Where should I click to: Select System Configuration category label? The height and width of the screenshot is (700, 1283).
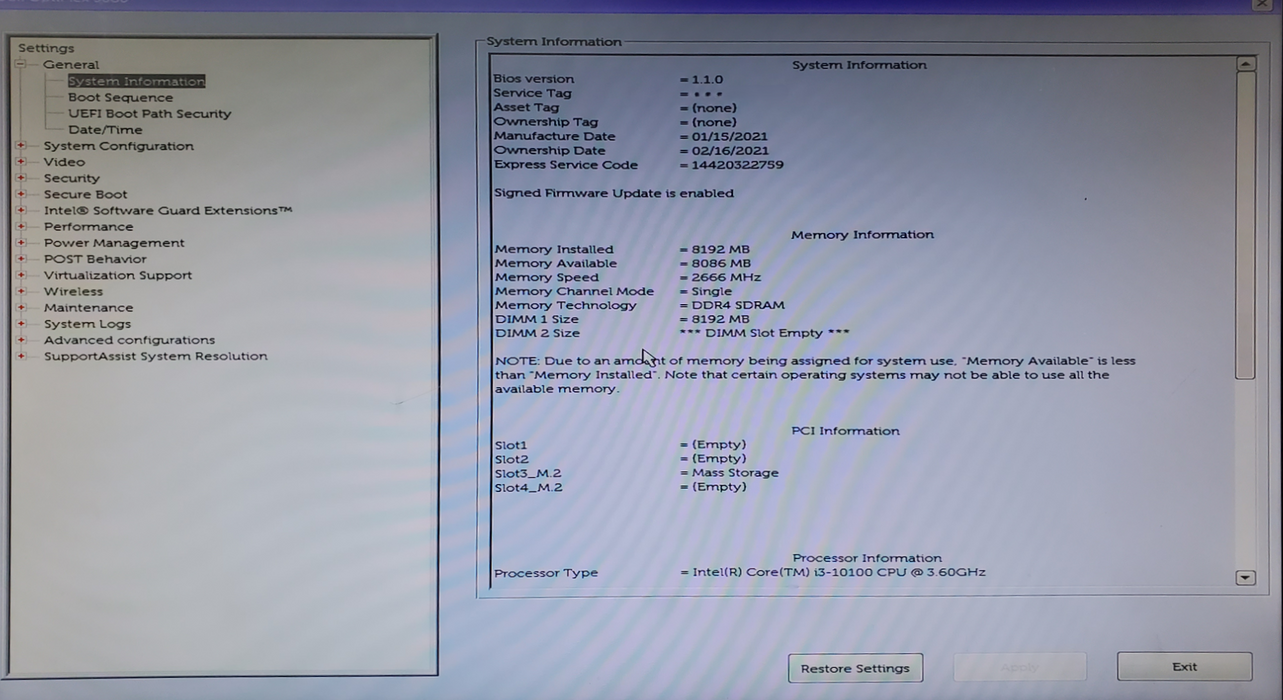(x=118, y=146)
